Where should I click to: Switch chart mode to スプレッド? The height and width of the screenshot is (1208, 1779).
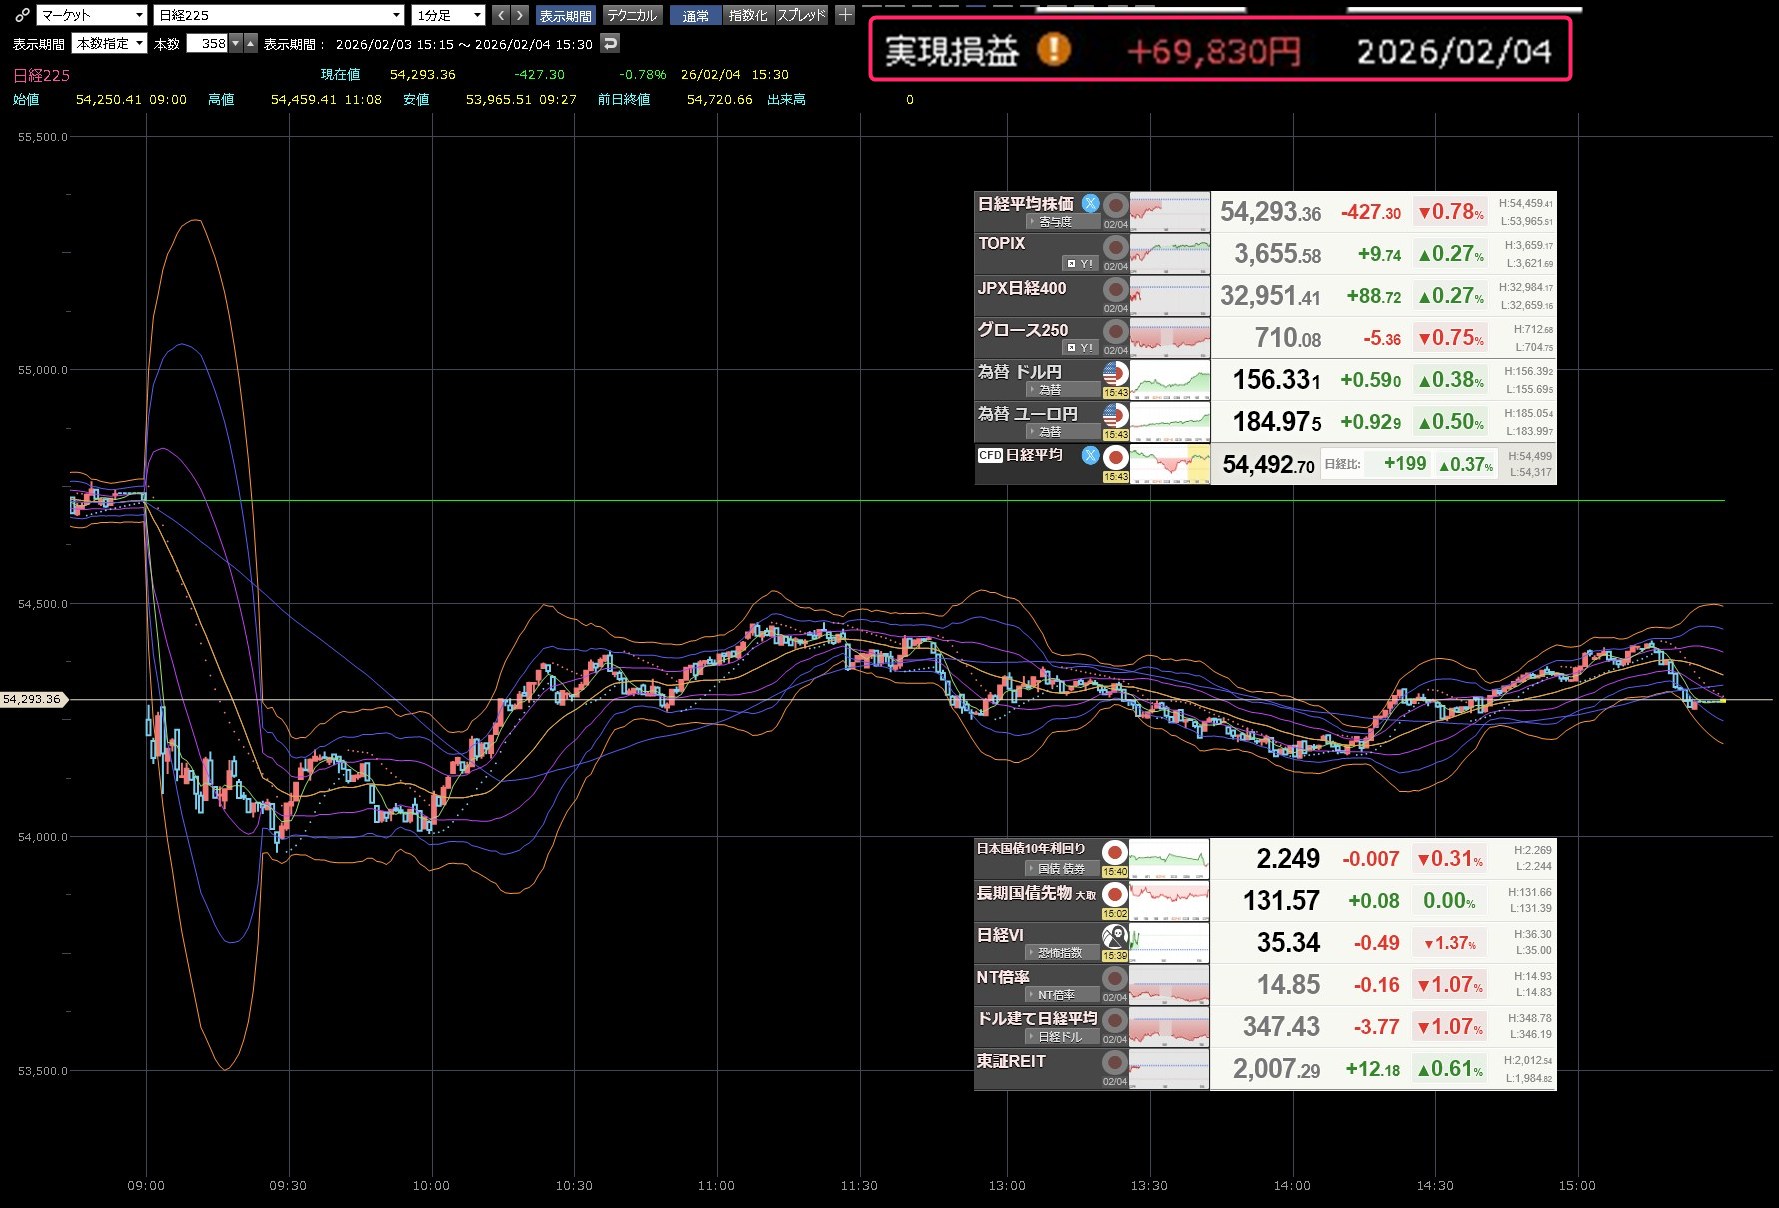[802, 16]
